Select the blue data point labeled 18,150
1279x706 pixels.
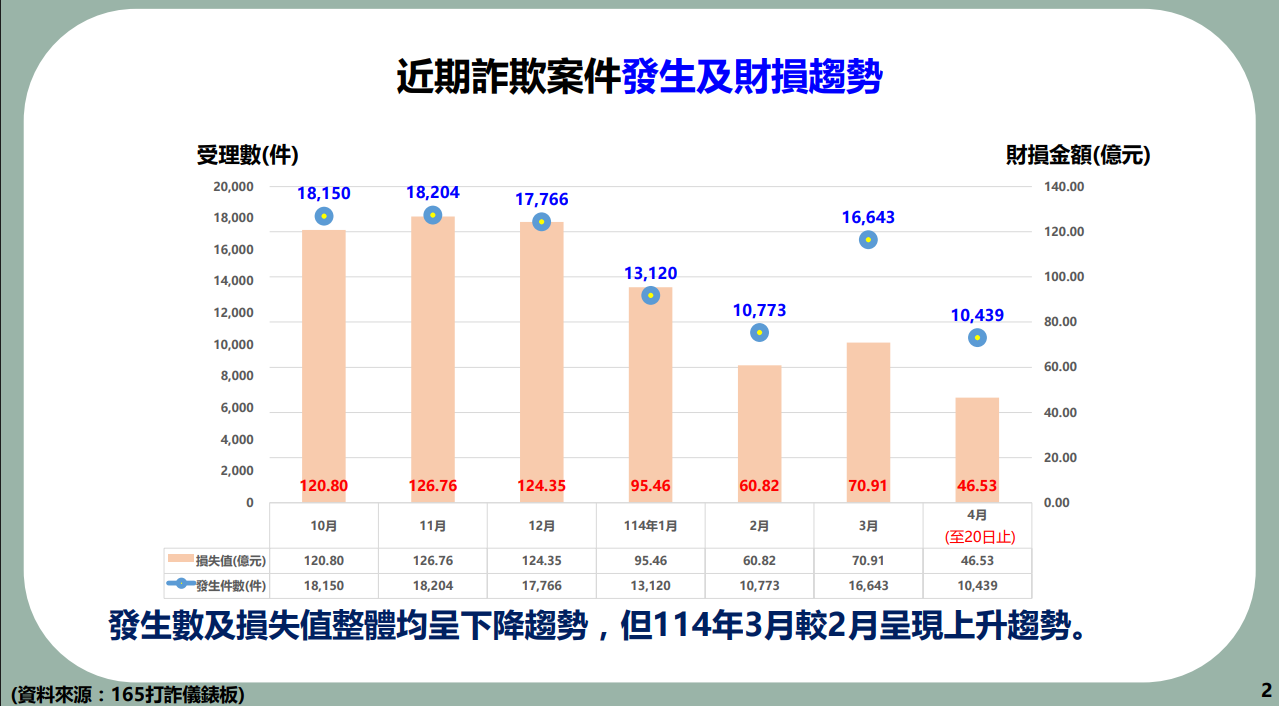tap(322, 214)
